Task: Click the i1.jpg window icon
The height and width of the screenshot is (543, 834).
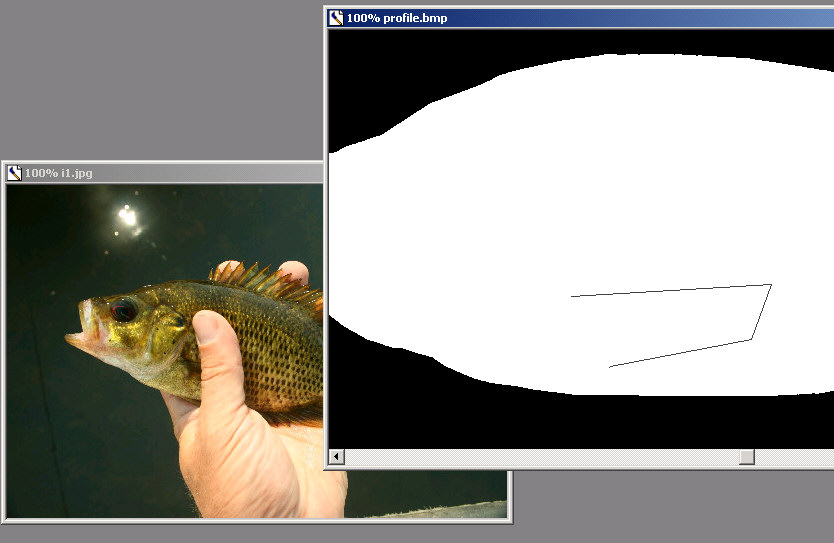Action: 14,173
